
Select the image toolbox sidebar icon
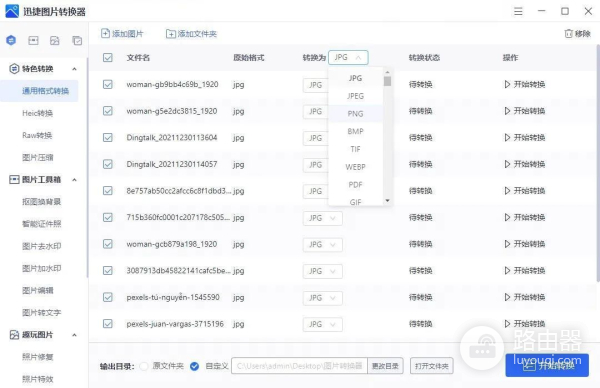coord(33,40)
